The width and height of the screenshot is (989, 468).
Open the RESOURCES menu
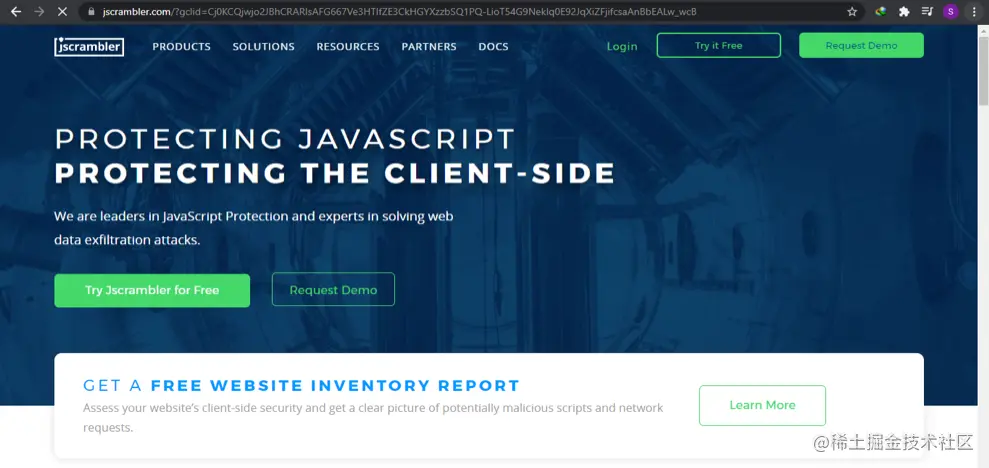(348, 47)
